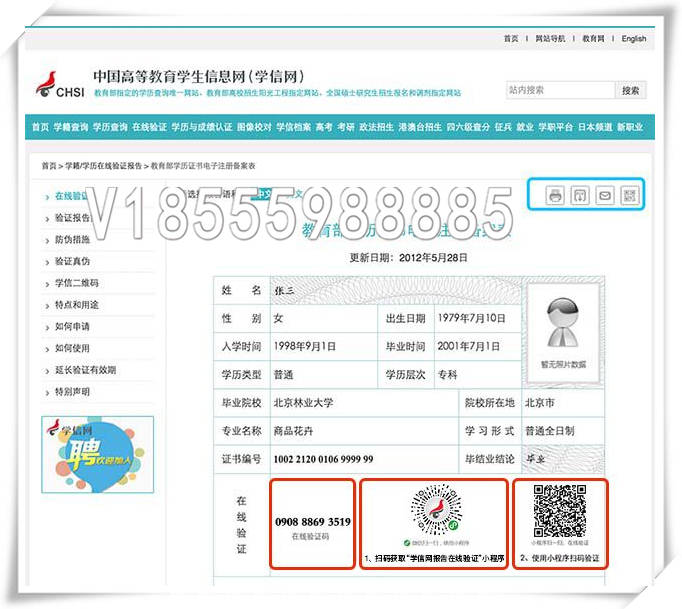Click the enrollment date 1998年9月1日

coord(304,346)
